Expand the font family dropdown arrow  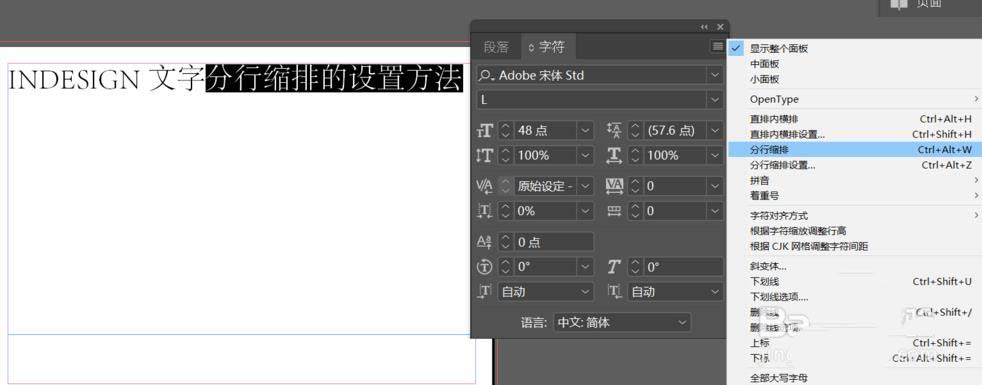pos(715,75)
